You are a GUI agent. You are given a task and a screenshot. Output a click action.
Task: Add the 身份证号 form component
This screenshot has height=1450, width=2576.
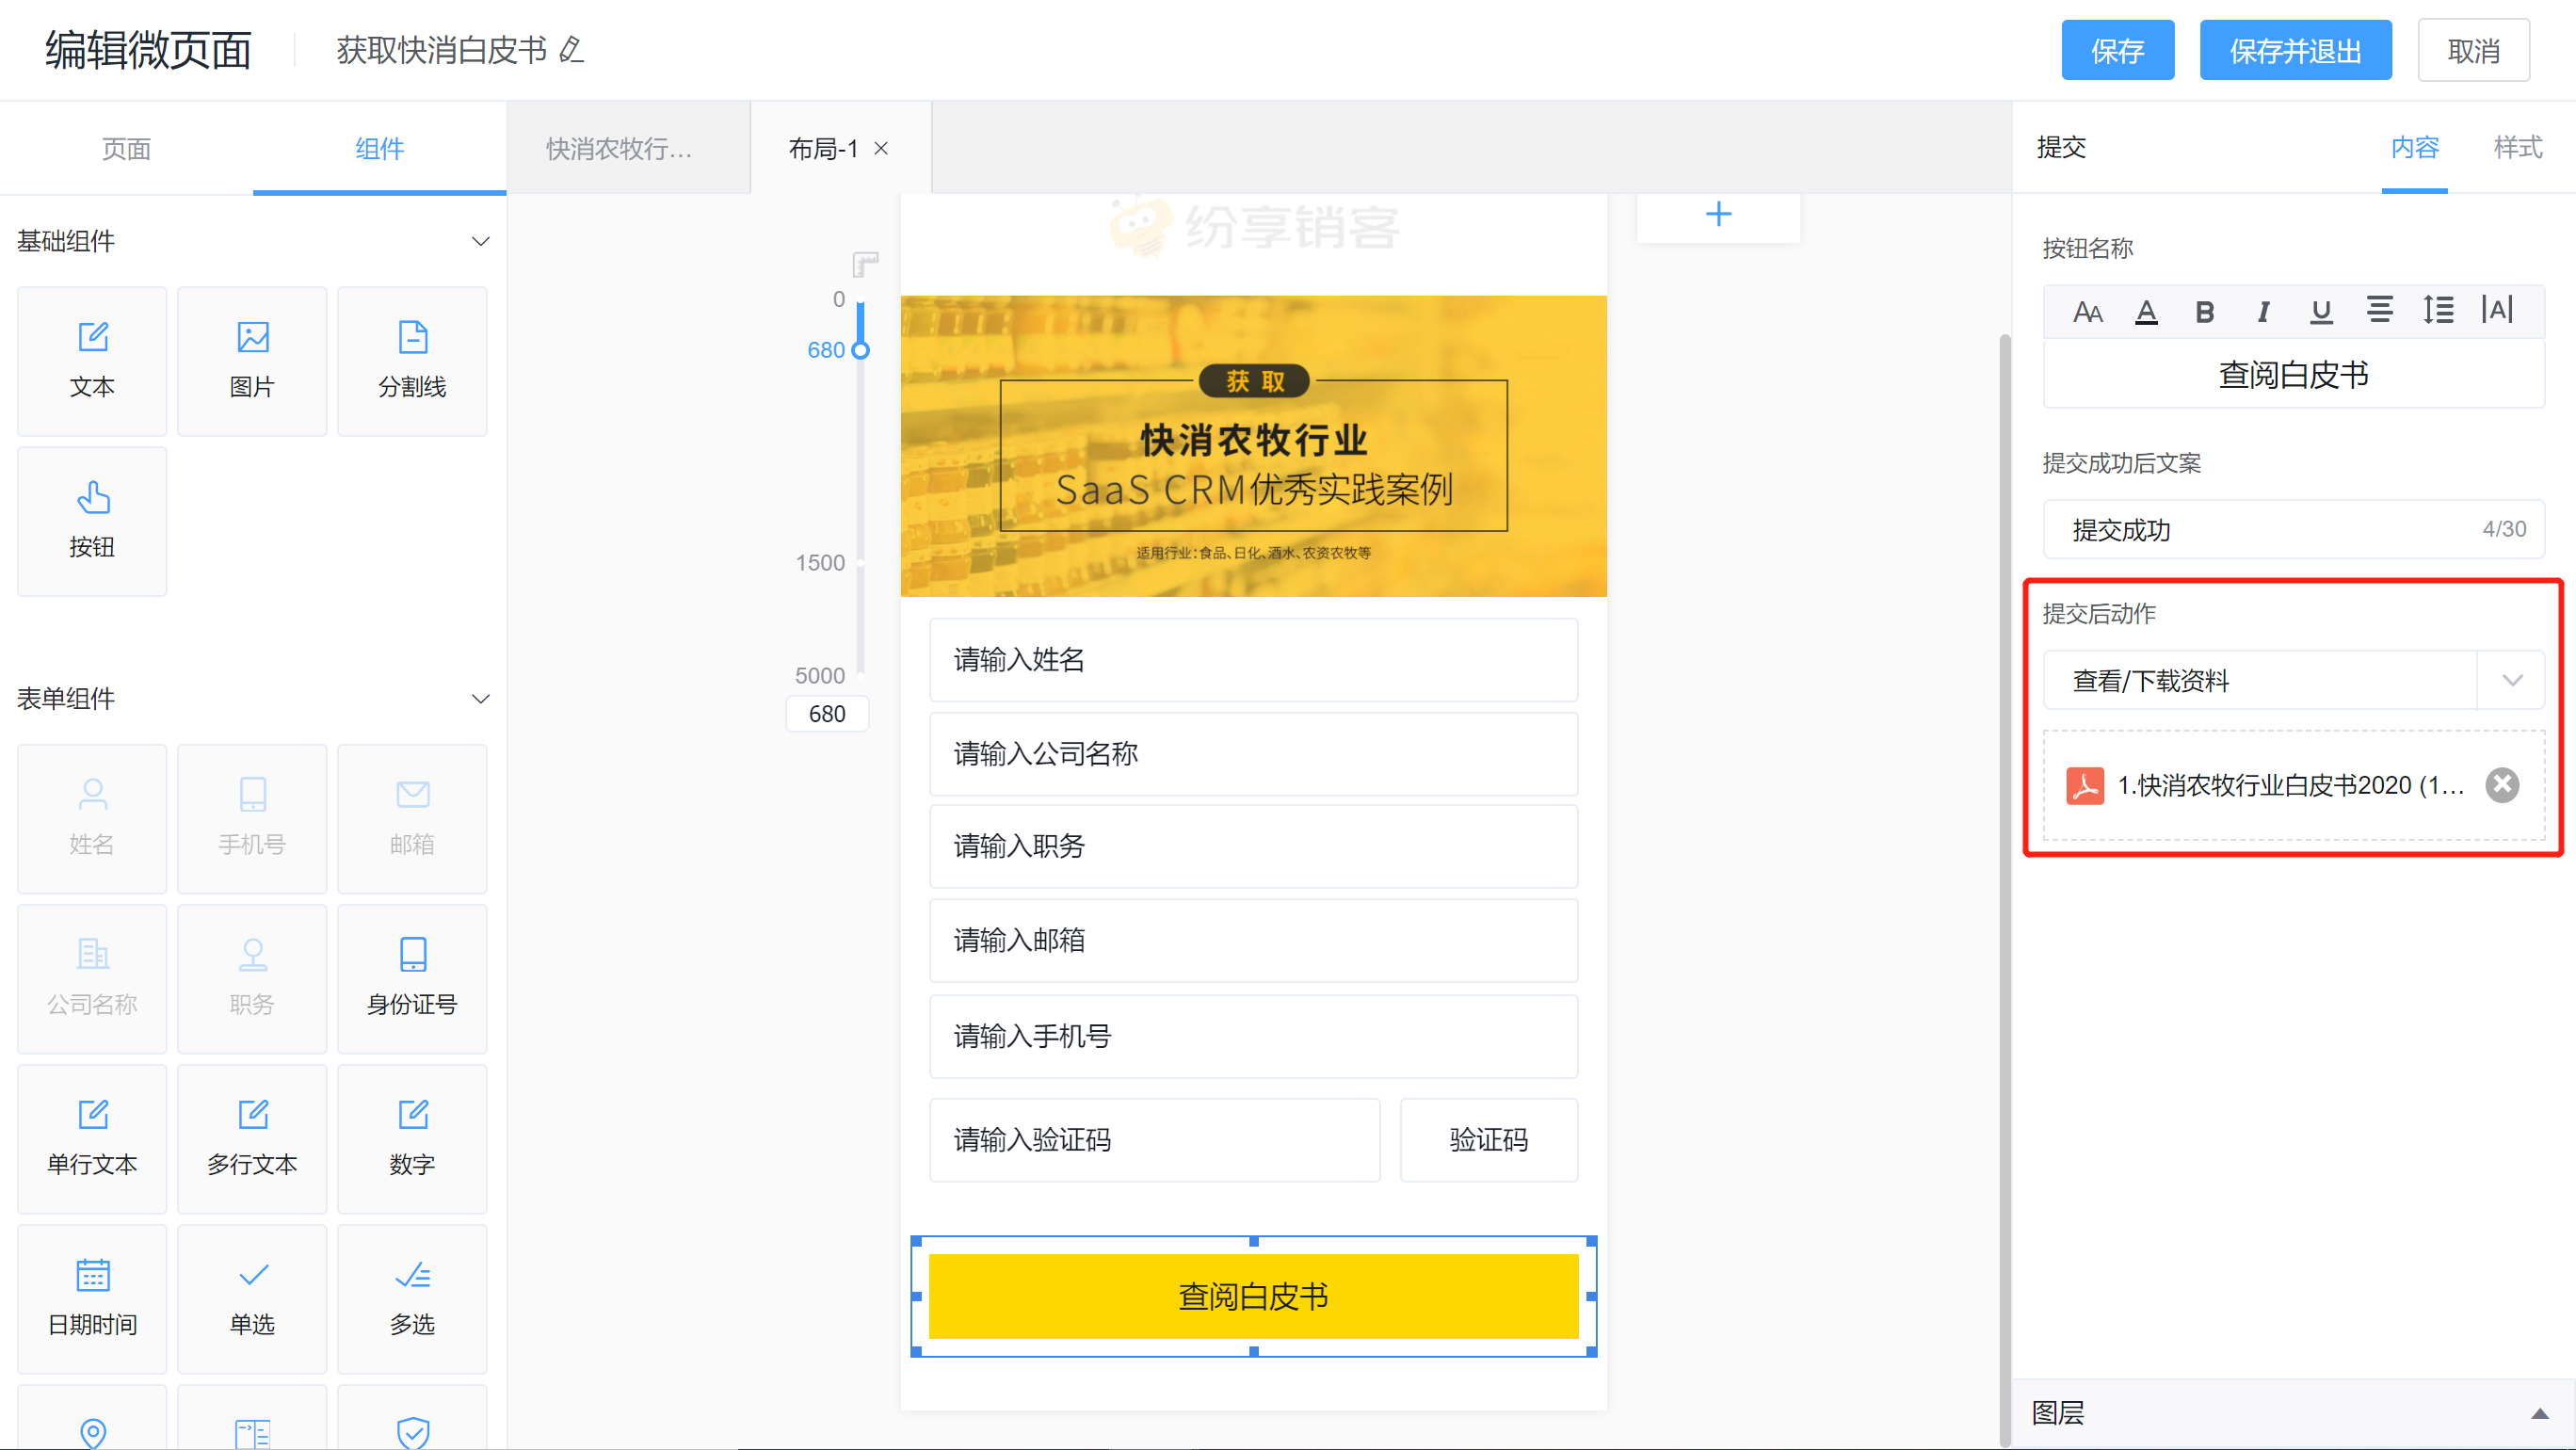click(412, 979)
